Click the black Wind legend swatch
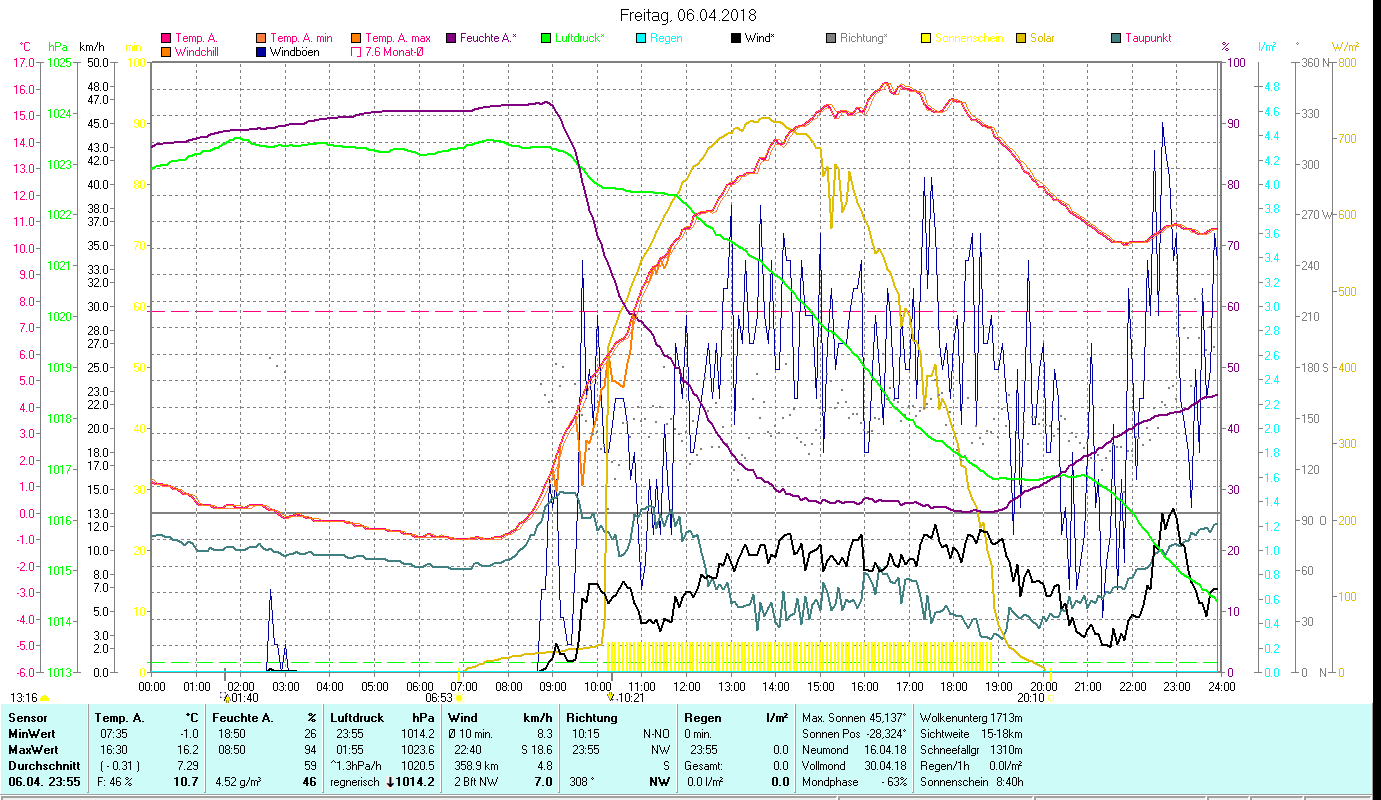Viewport: 1381px width, 800px height. click(x=737, y=38)
